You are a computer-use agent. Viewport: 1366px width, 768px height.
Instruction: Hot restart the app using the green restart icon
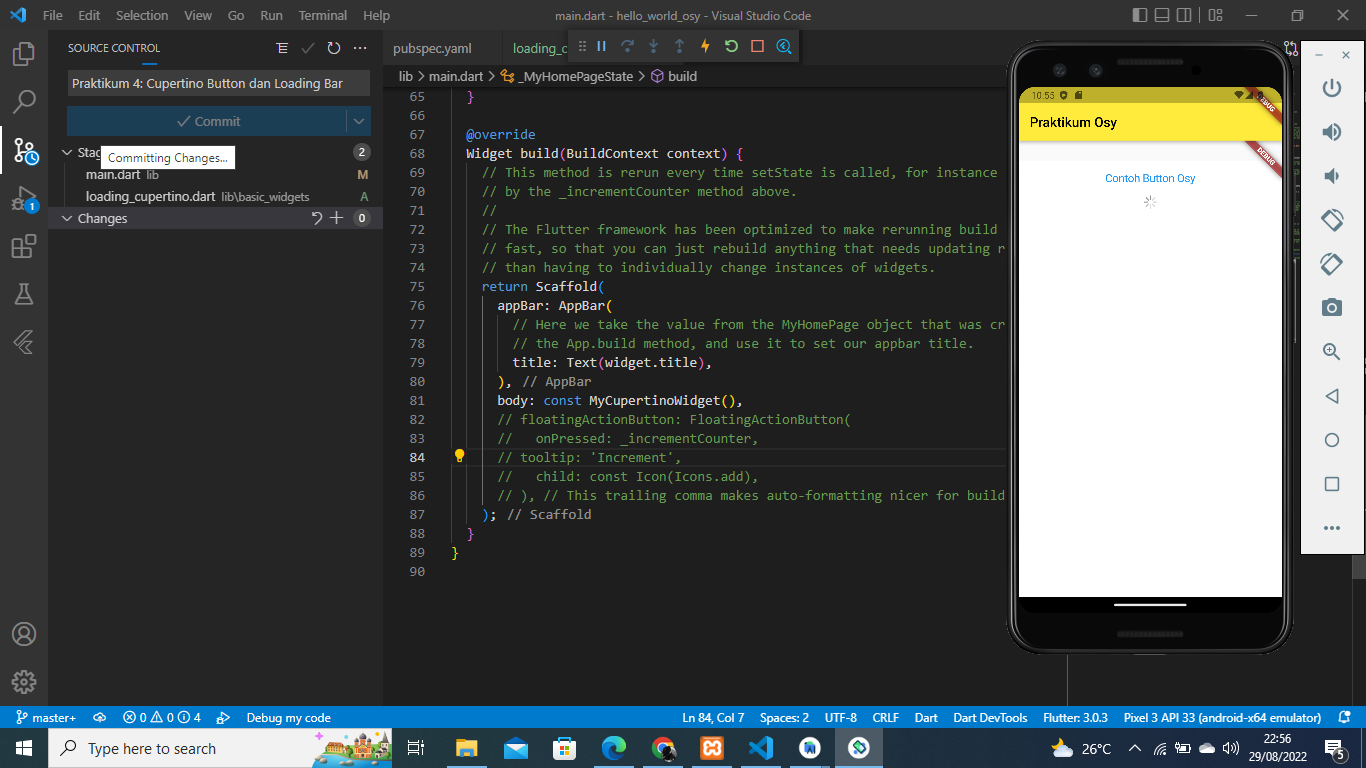[x=729, y=46]
